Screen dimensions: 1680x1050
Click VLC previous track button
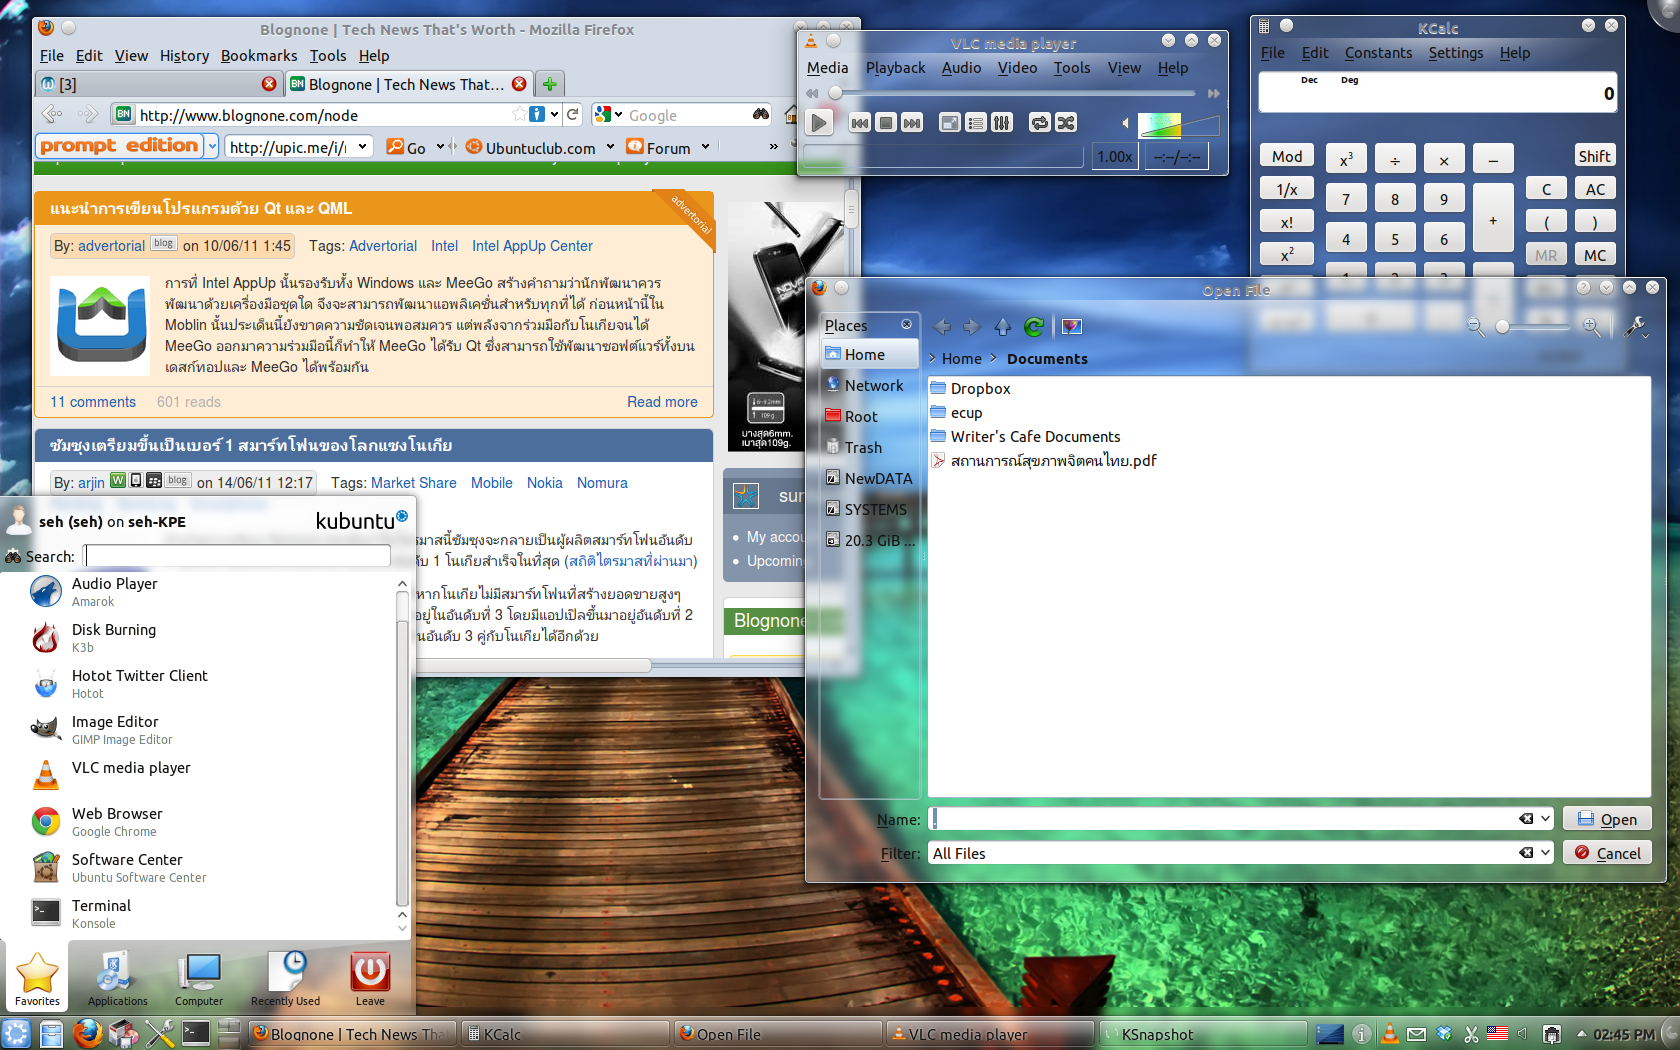(859, 123)
